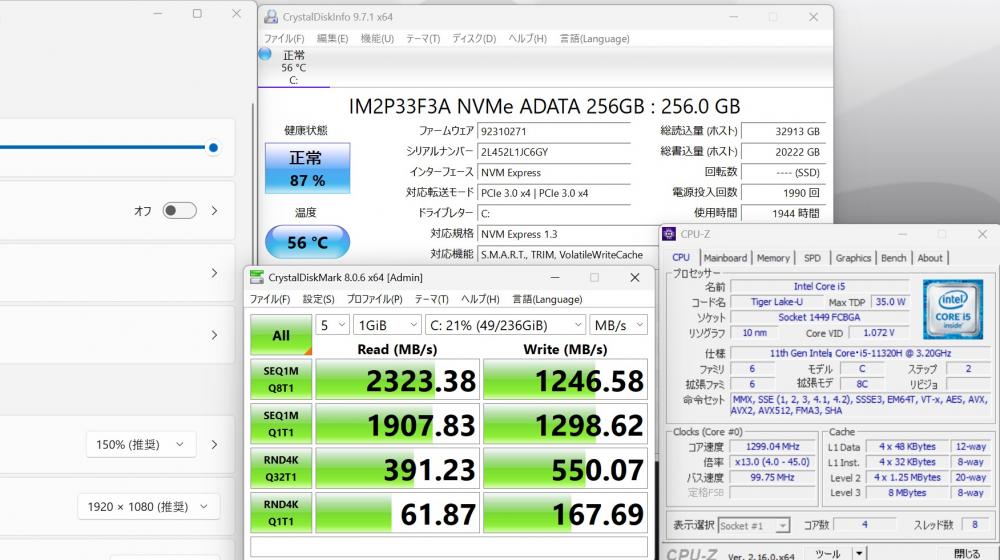The height and width of the screenshot is (560, 1000).
Task: Click the CrystalDiskMark app icon in title bar
Action: pos(257,277)
